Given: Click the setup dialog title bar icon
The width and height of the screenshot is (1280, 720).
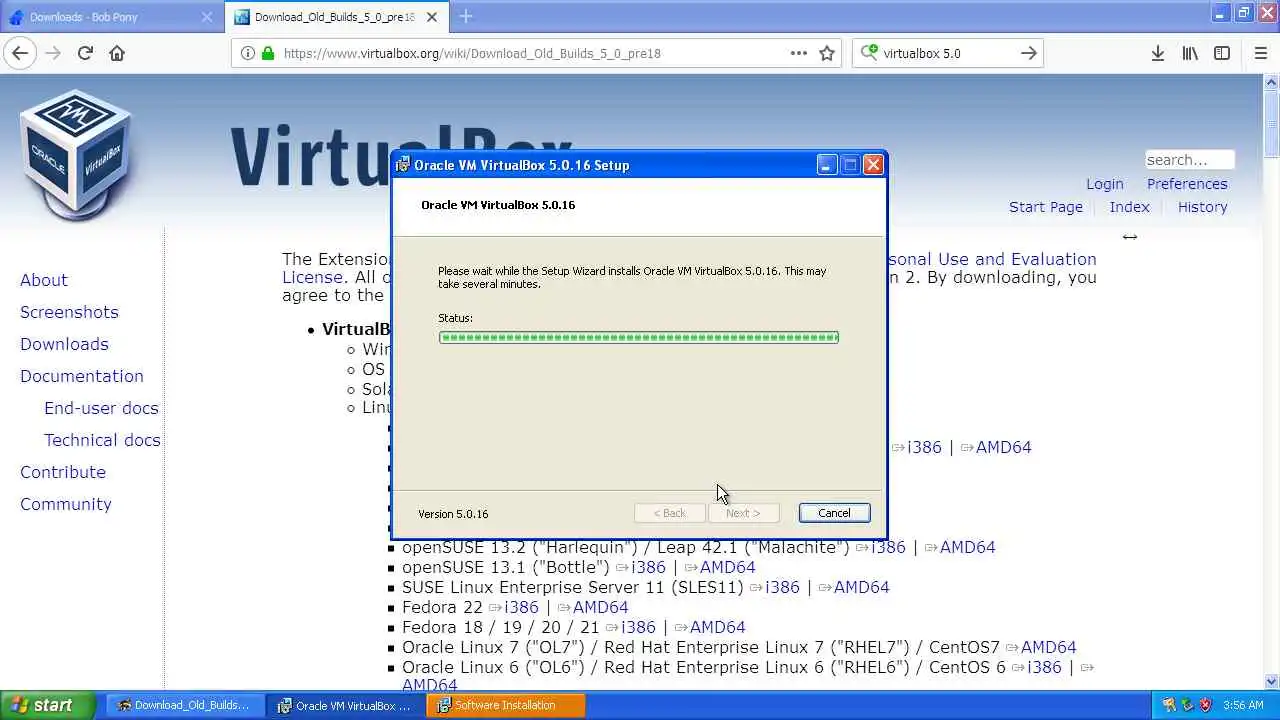Looking at the screenshot, I should click(403, 165).
